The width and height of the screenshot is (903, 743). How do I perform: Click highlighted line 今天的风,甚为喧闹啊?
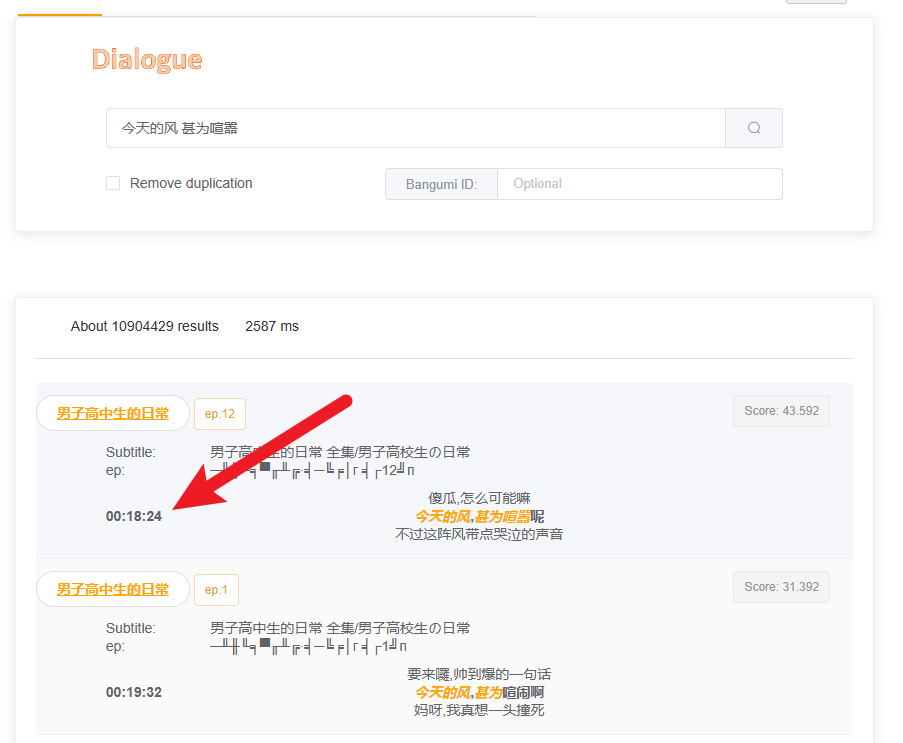click(479, 692)
